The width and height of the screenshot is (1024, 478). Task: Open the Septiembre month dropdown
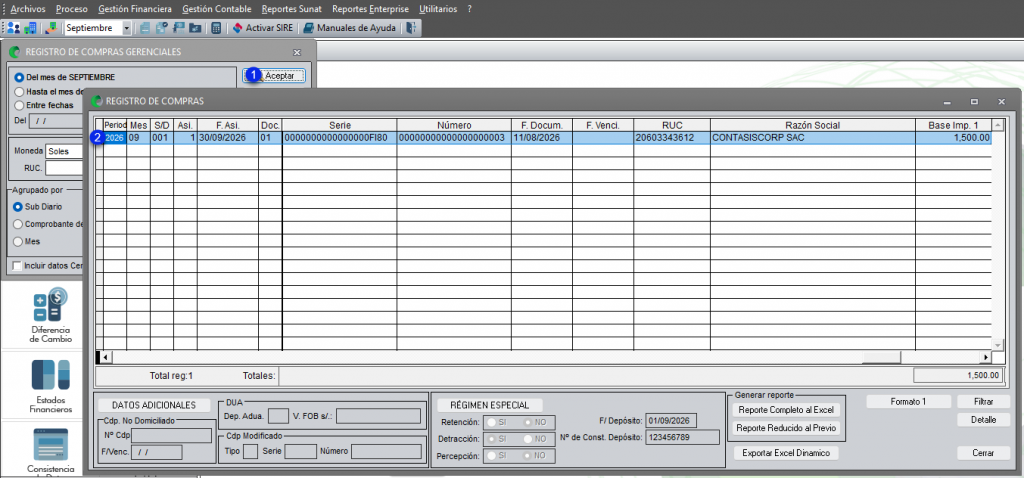point(126,28)
